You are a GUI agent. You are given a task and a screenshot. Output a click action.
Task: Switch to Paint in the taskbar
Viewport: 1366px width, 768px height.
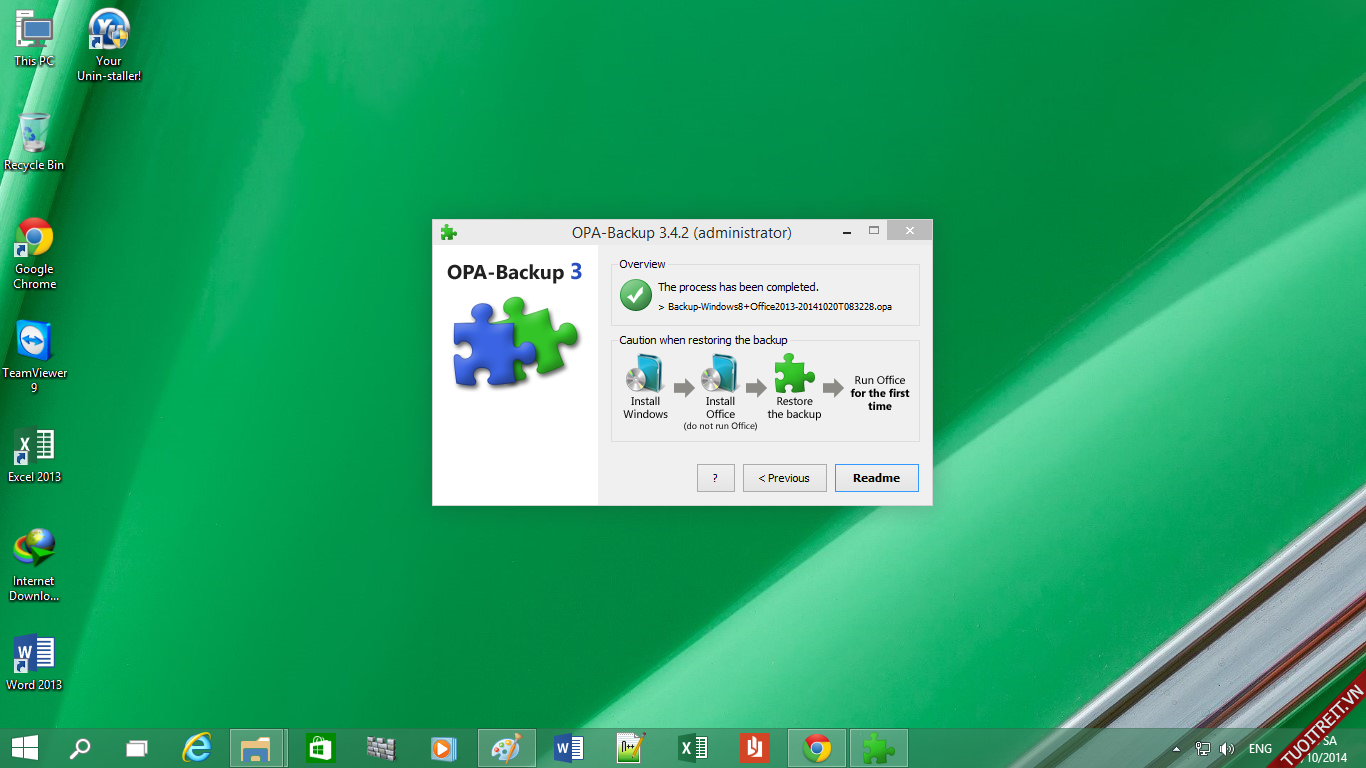point(507,747)
